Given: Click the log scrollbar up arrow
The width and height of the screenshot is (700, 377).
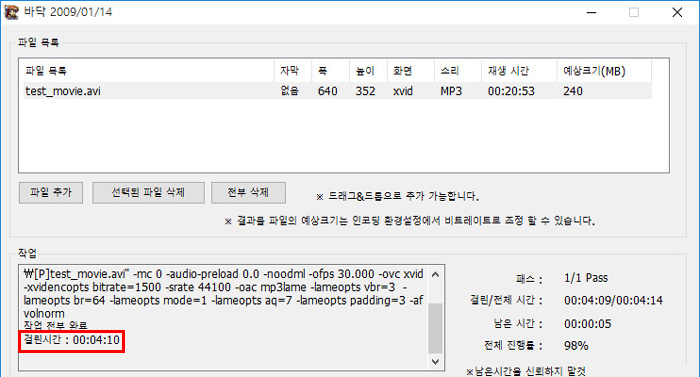Looking at the screenshot, I should (x=436, y=274).
